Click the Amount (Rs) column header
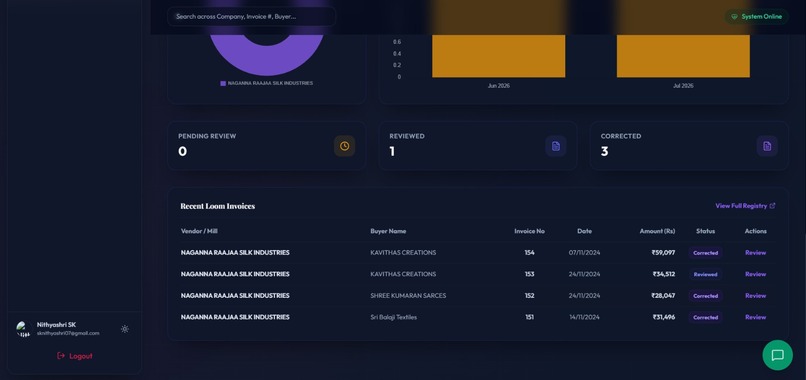 [657, 231]
